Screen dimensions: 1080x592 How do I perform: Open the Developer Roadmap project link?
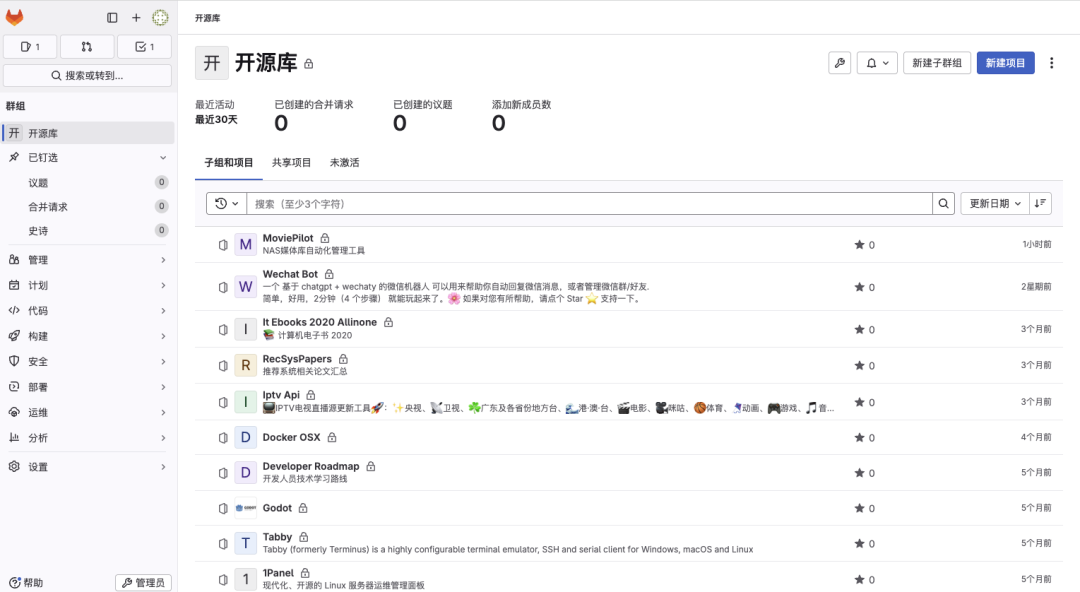pos(311,467)
